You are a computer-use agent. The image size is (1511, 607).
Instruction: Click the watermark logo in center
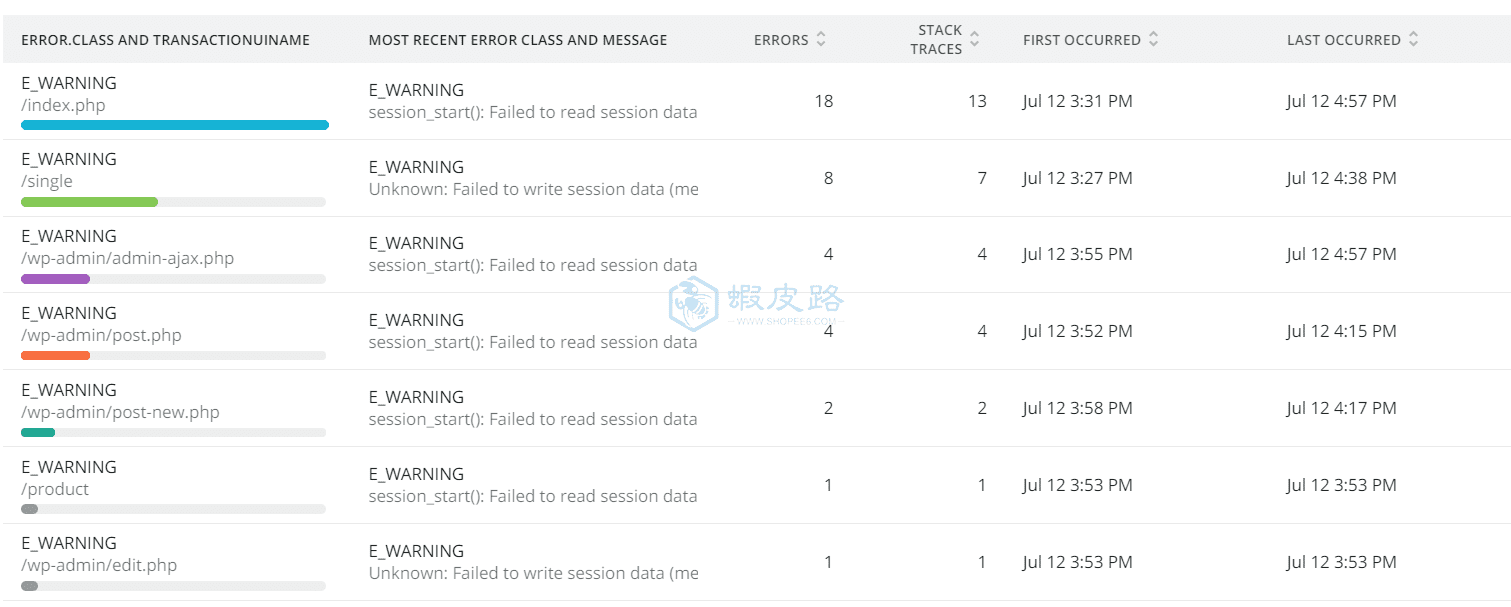tap(693, 304)
